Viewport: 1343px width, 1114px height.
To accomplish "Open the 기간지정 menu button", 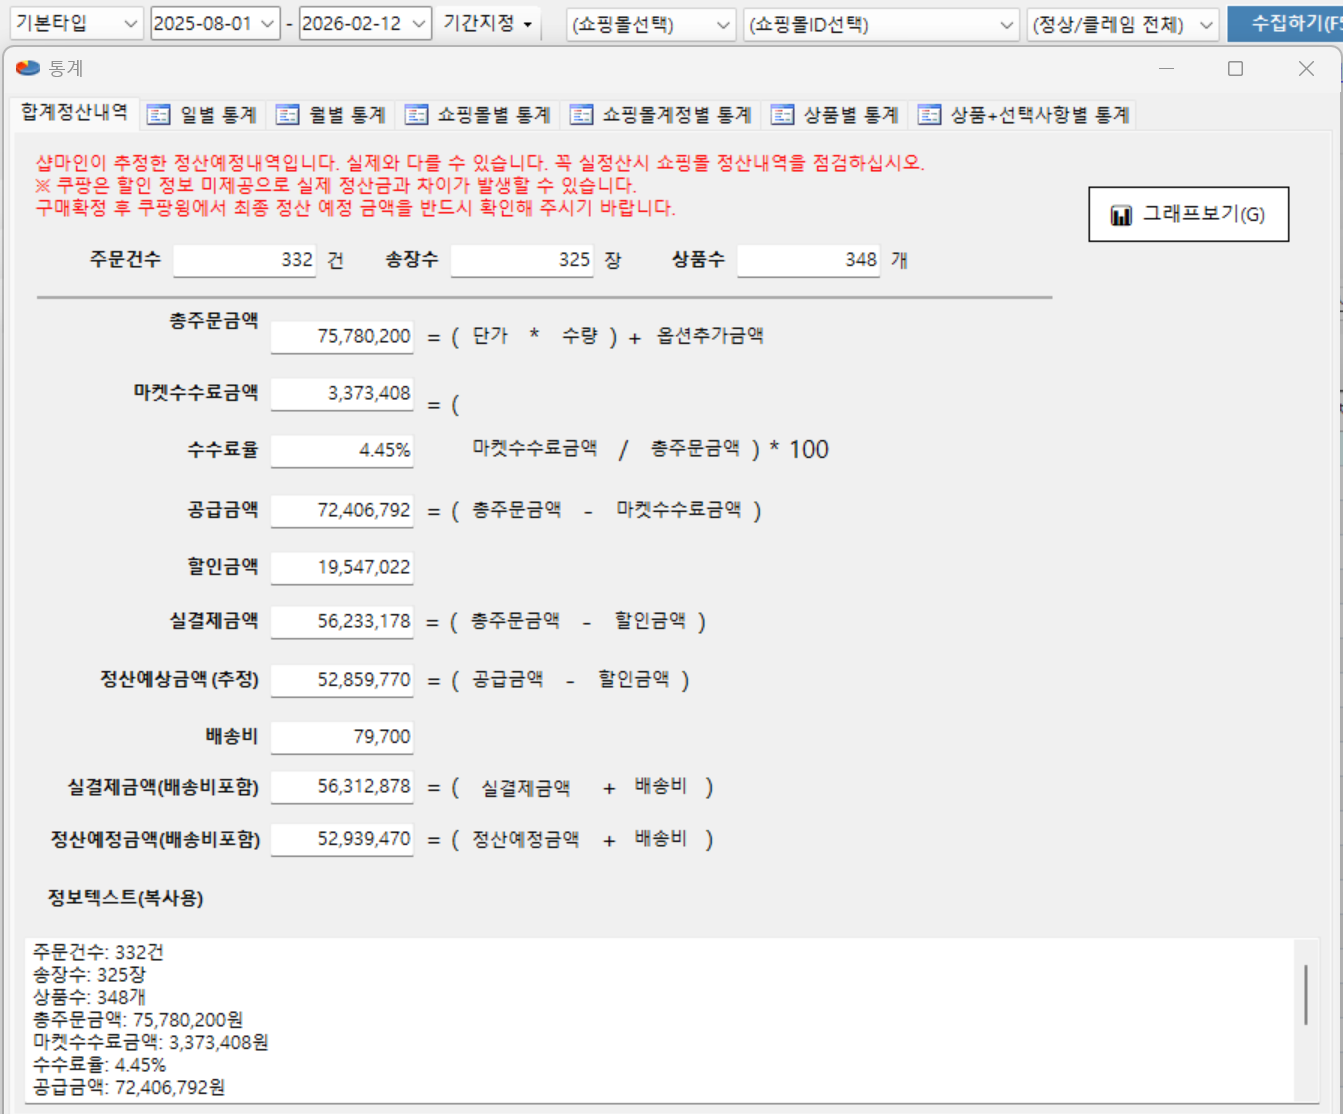I will [487, 23].
